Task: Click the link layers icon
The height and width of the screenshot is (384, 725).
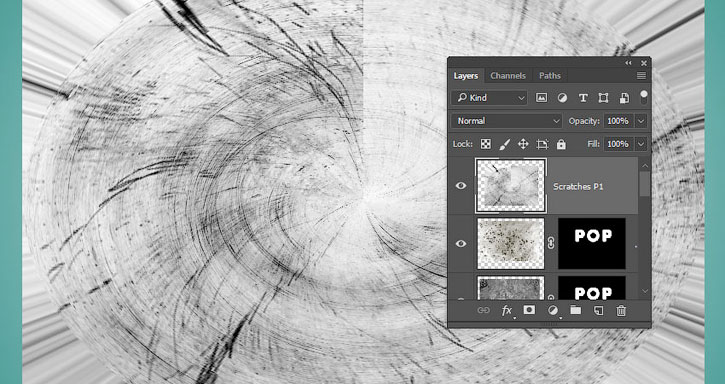Action: pos(483,310)
